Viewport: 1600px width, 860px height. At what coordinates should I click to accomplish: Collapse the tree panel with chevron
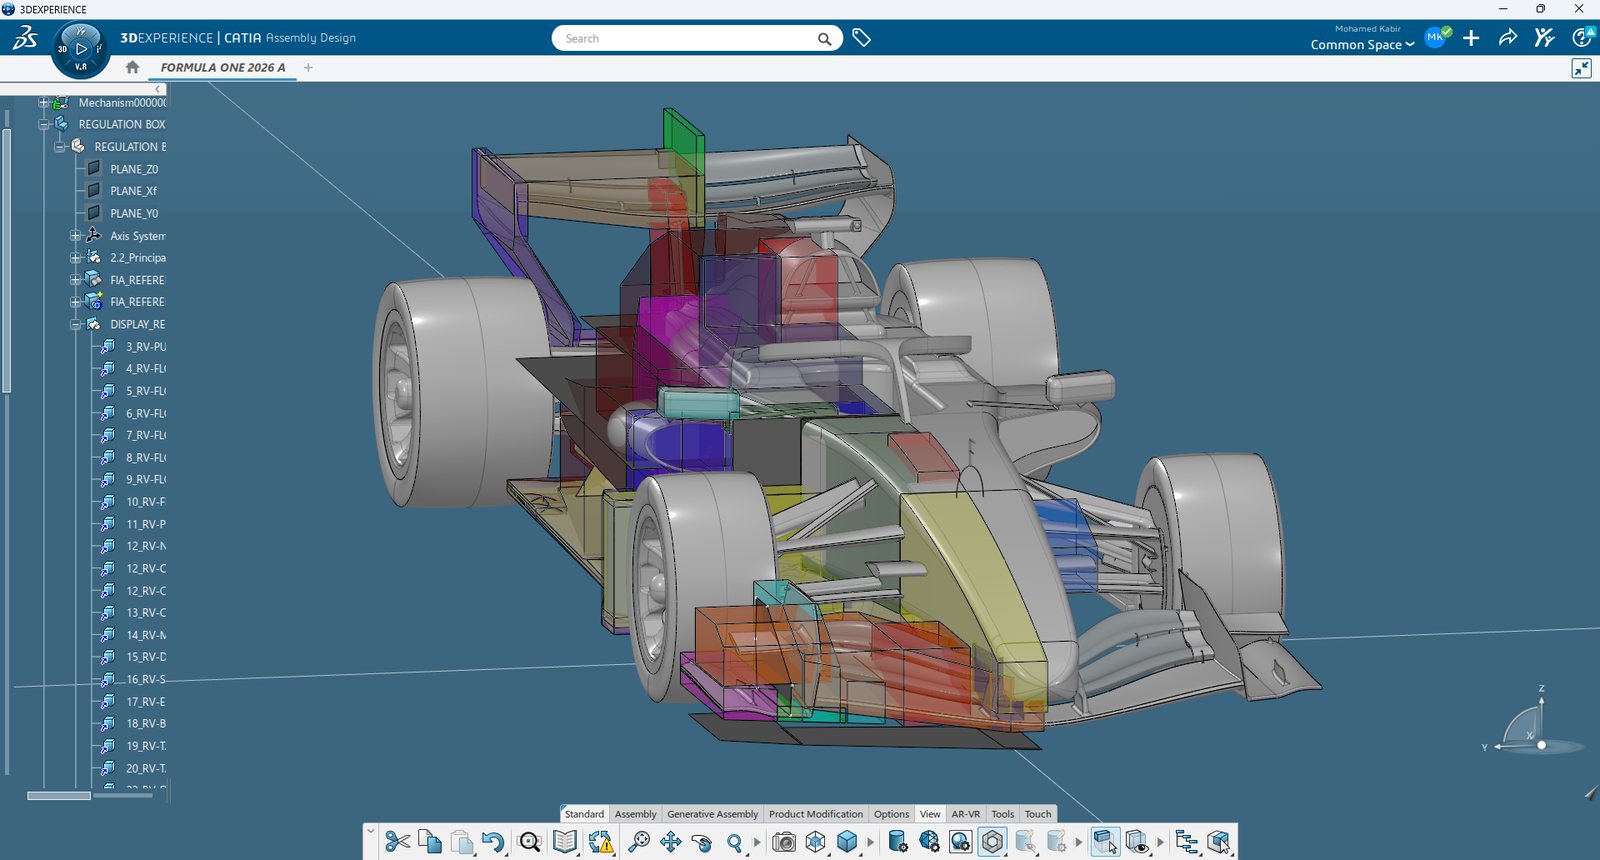(x=158, y=89)
